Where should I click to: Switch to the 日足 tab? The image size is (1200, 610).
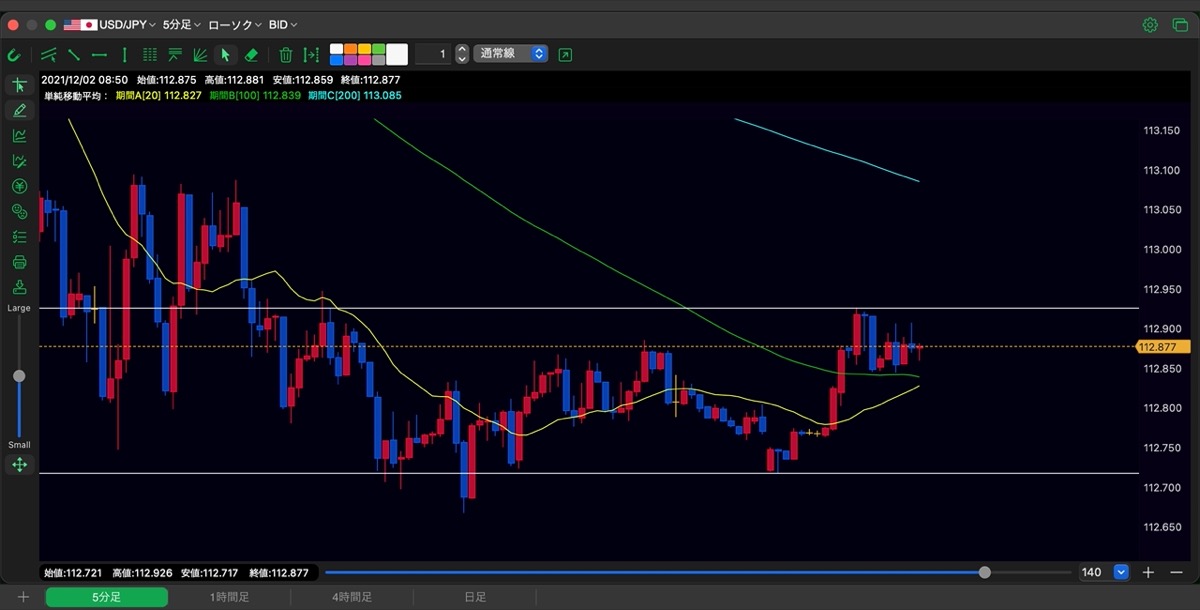click(x=475, y=597)
